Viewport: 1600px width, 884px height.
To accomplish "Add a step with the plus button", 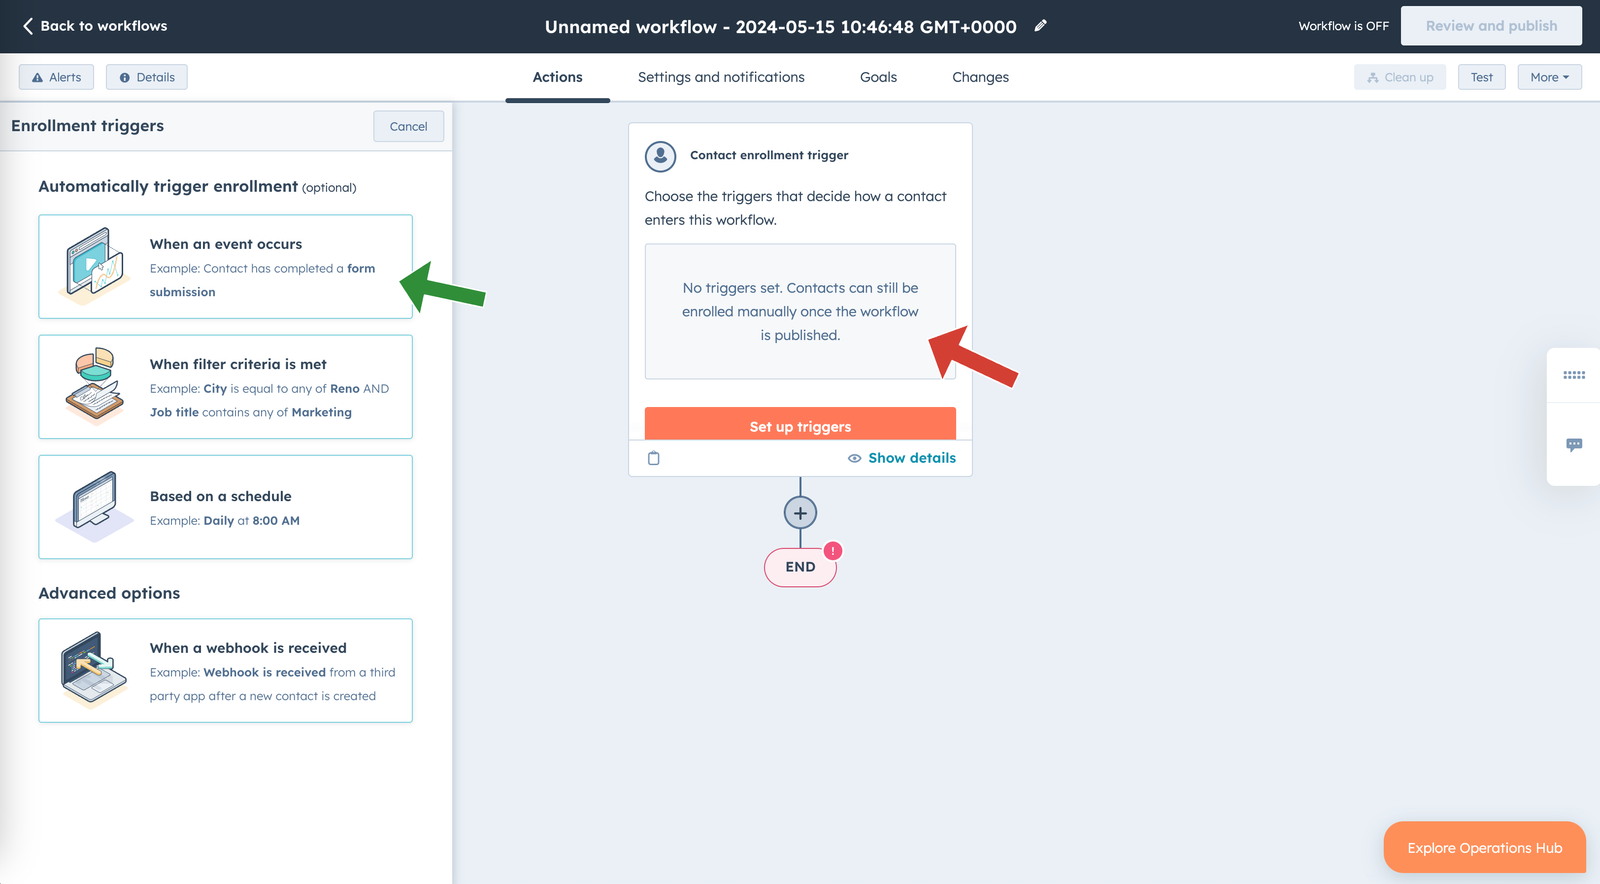I will coord(800,513).
